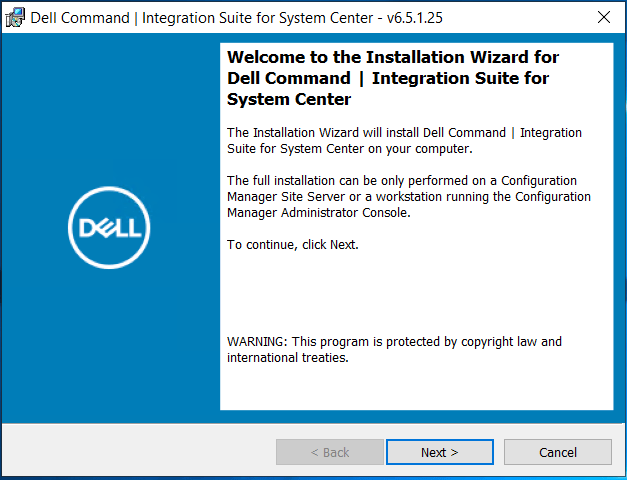This screenshot has width=627, height=480.
Task: Click the grayed-out Back button
Action: coord(329,452)
